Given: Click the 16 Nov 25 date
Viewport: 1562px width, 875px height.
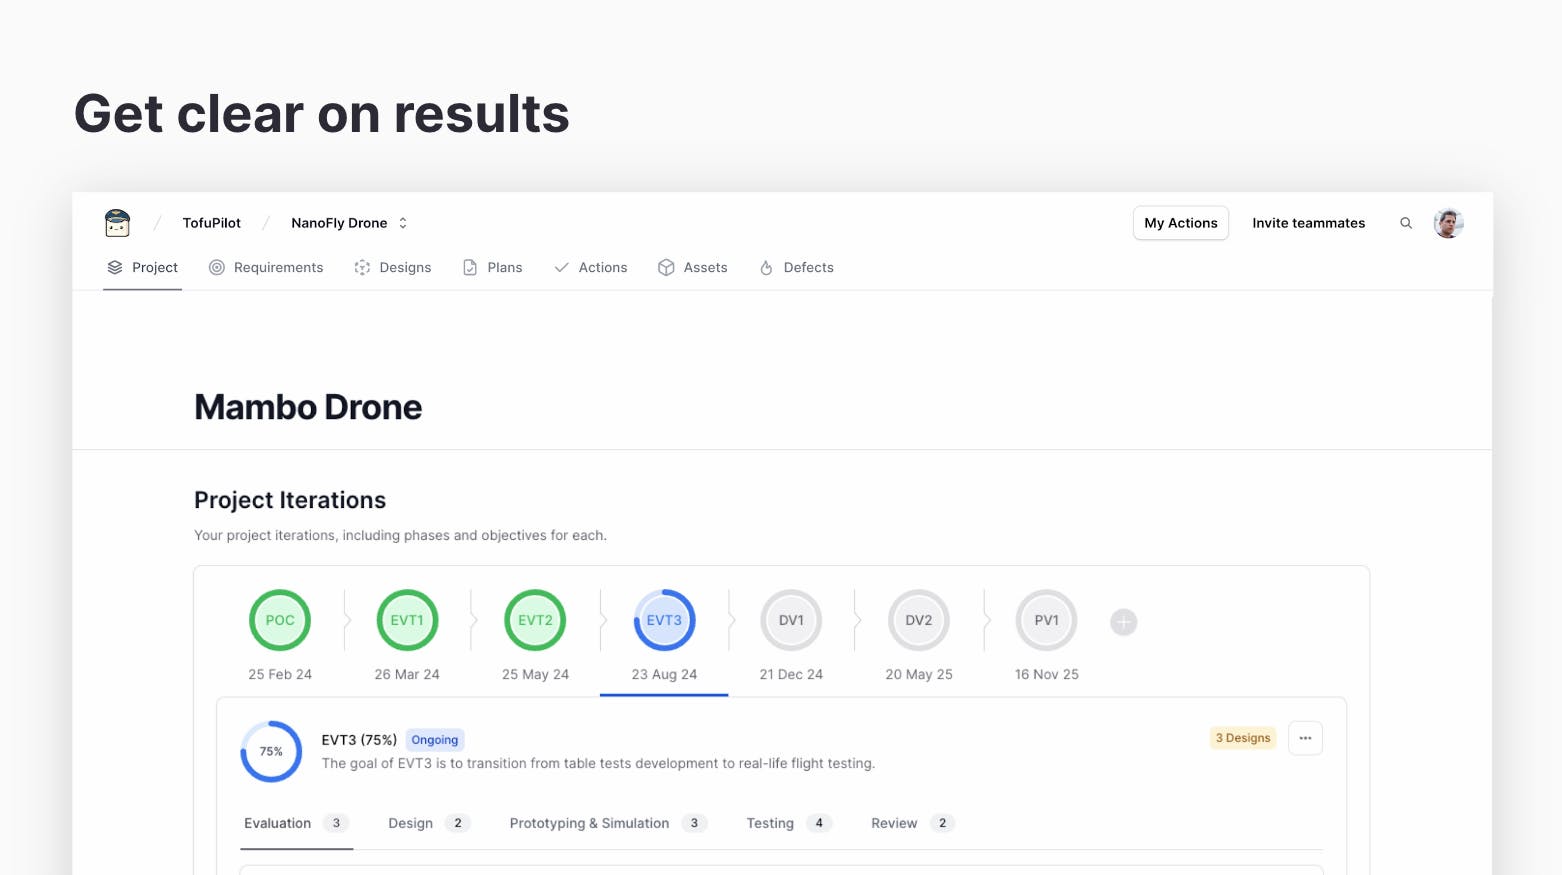Looking at the screenshot, I should 1047,674.
